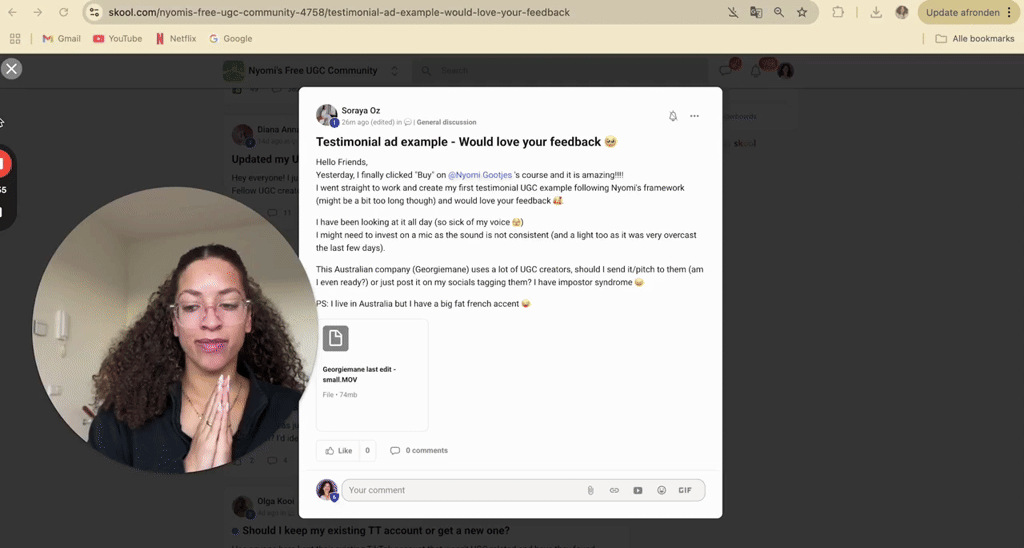Image resolution: width=1024 pixels, height=548 pixels.
Task: Click the zoom magnifier icon in address bar
Action: pyautogui.click(x=779, y=12)
